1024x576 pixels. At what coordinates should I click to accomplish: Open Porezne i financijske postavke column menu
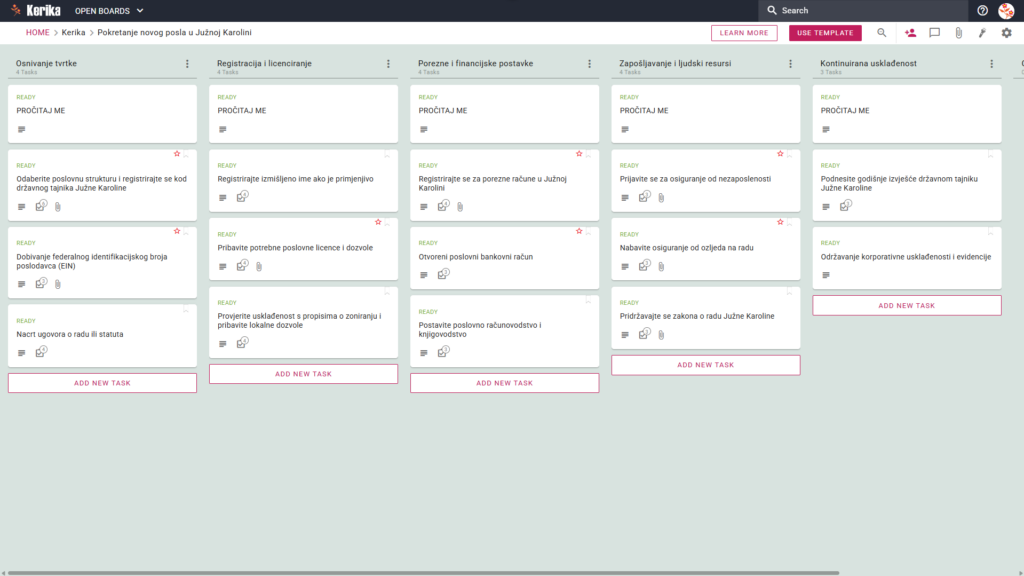pos(590,64)
